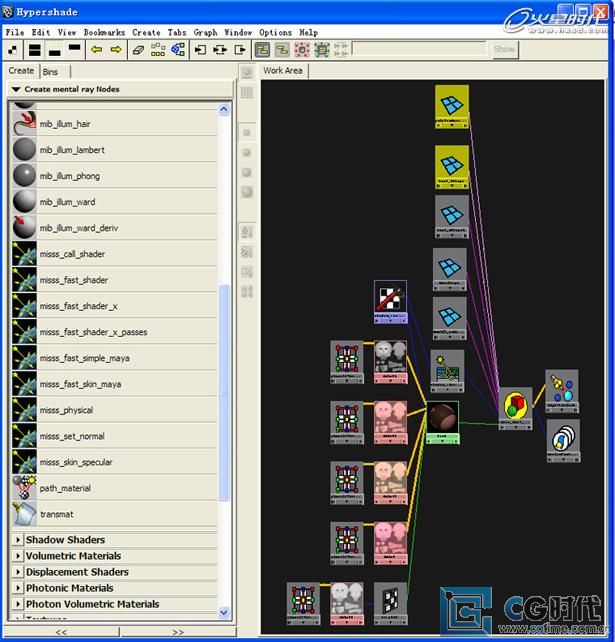Create a misss_fast_shader_x_passes node

[x=115, y=332]
